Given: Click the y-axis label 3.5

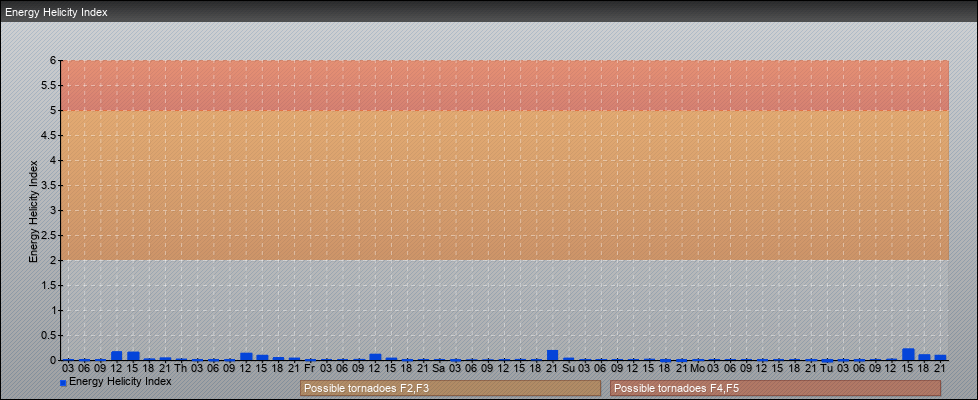Looking at the screenshot, I should (50, 185).
